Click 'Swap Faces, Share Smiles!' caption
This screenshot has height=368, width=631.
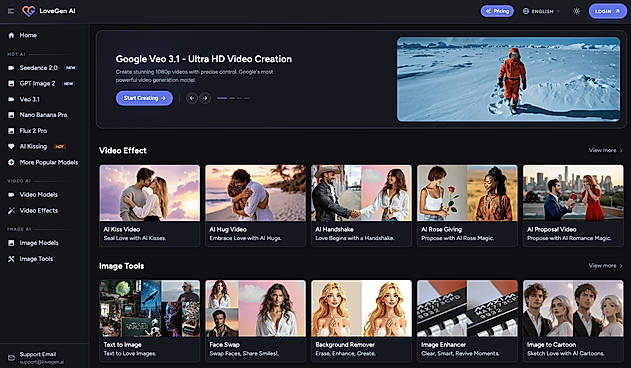244,354
